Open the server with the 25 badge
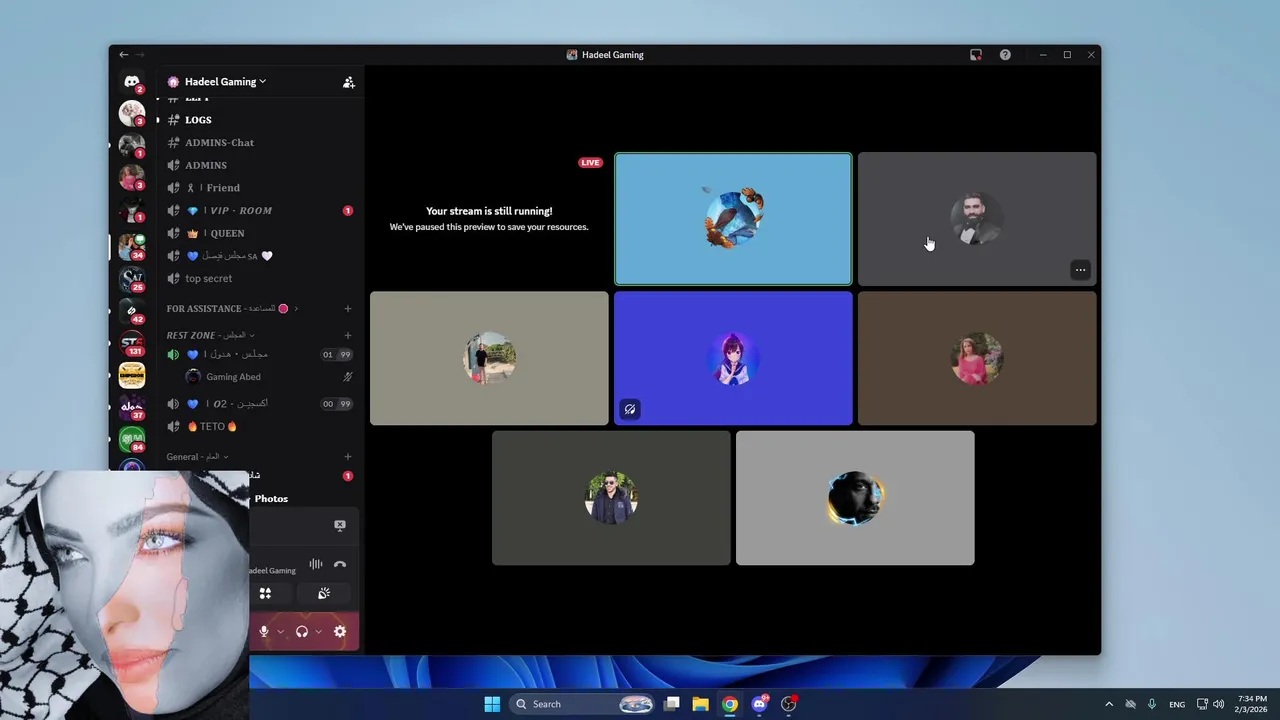 (132, 278)
